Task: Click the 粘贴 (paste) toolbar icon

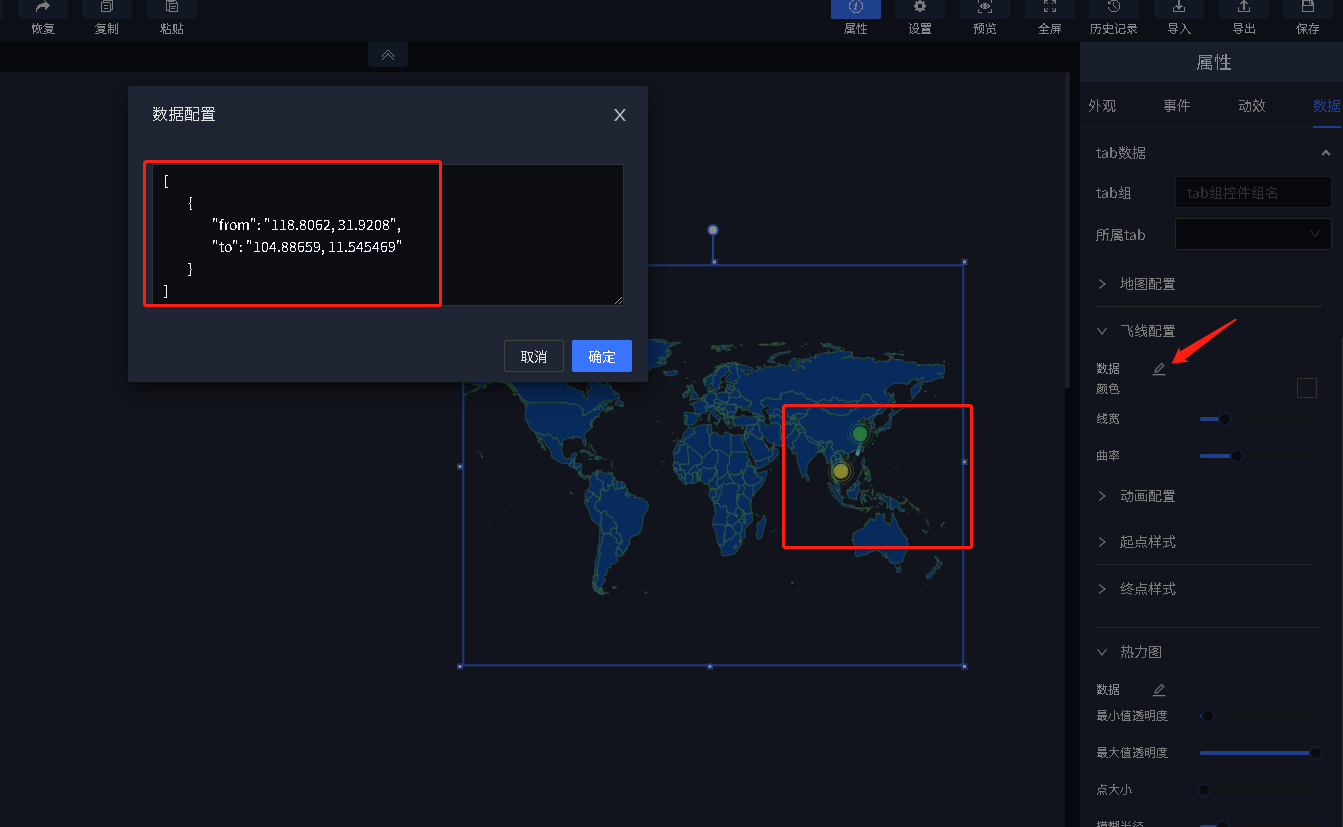Action: [172, 8]
